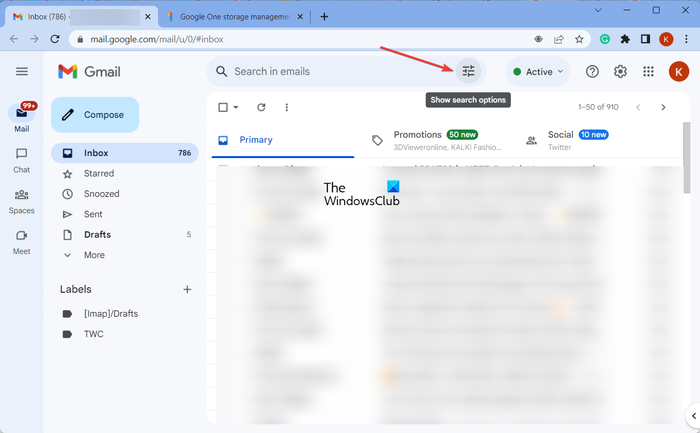Refresh the inbox message list
The height and width of the screenshot is (433, 700).
coord(261,107)
